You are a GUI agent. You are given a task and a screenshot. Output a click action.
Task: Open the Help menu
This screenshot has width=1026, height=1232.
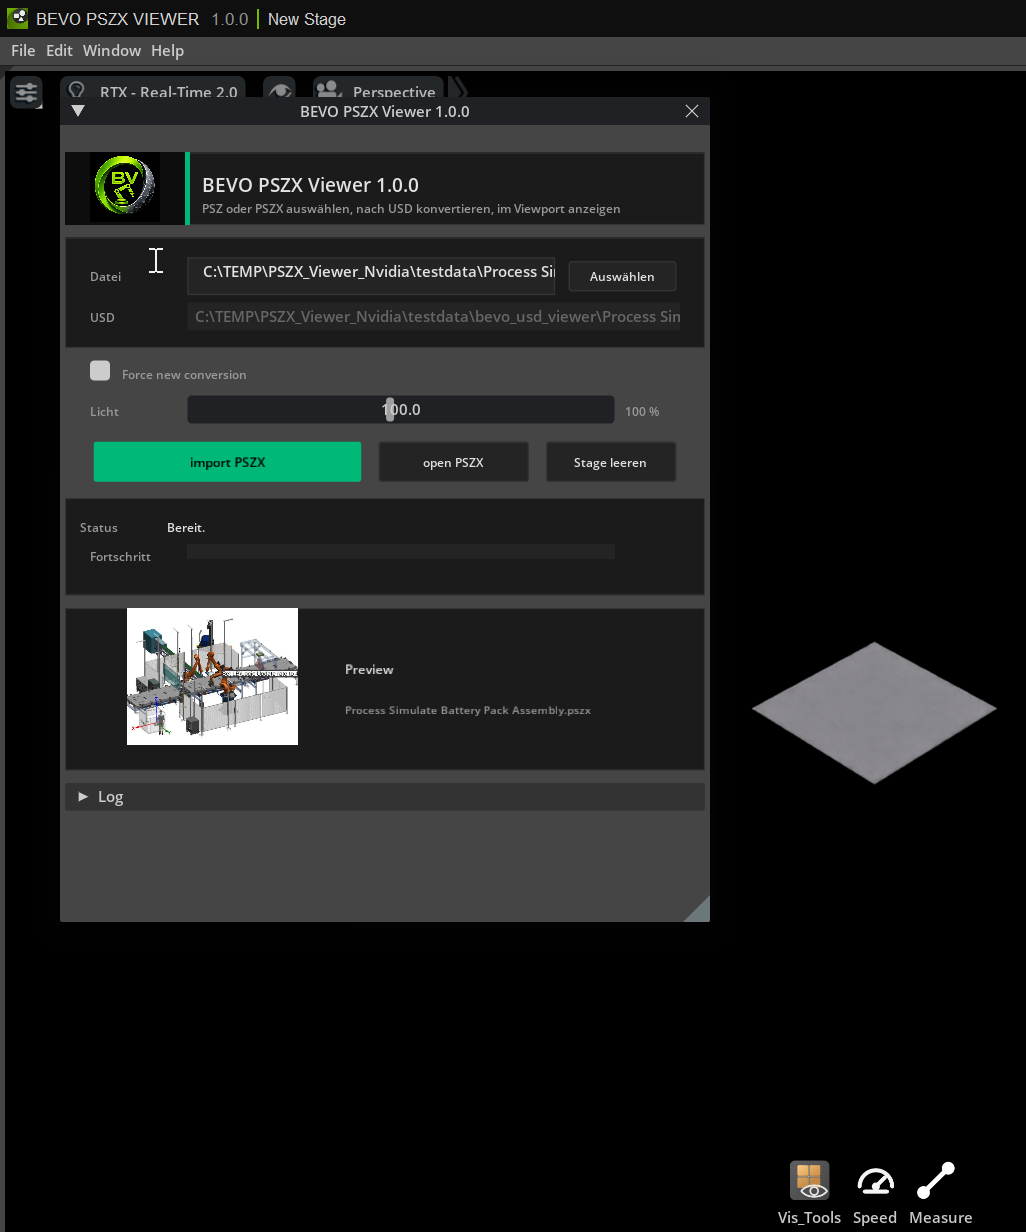tap(167, 50)
